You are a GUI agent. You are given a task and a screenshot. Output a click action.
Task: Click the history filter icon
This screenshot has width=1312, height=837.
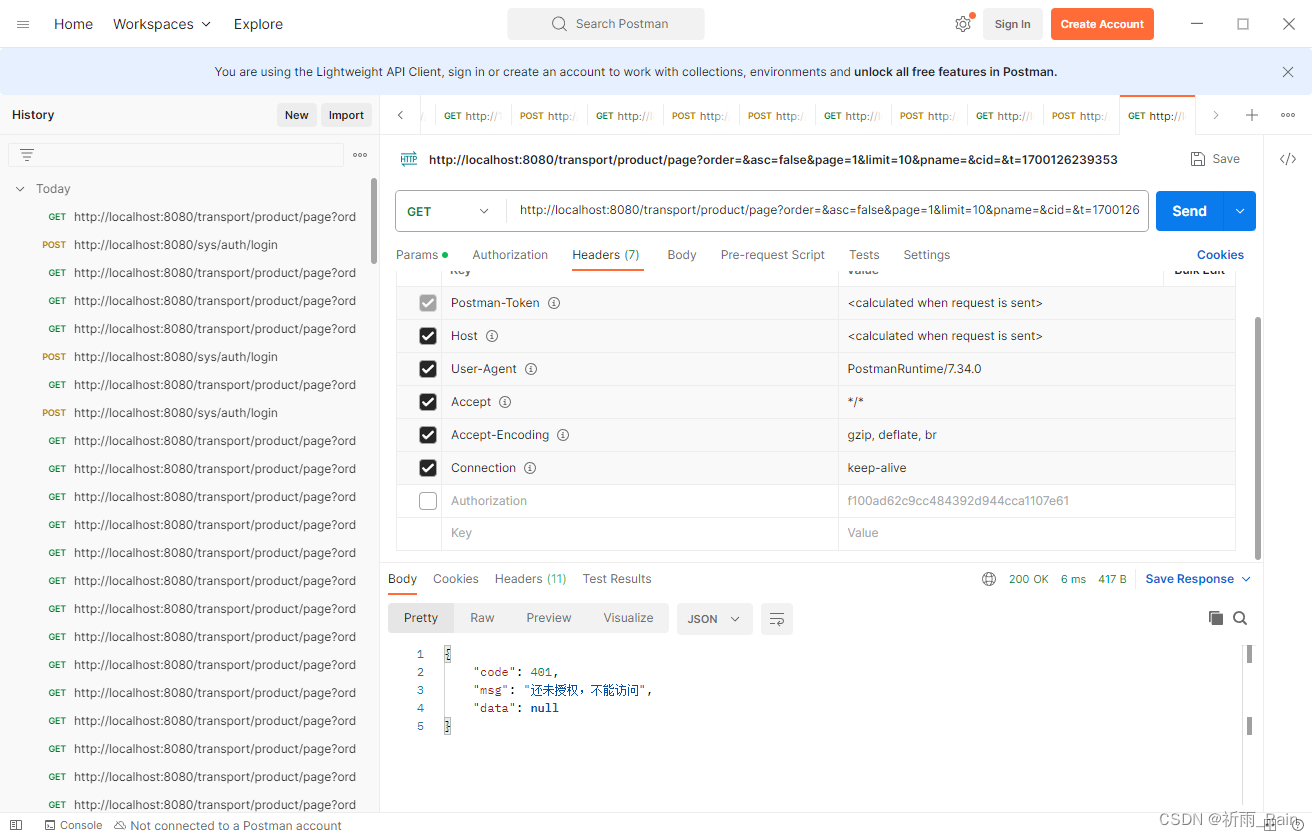point(27,155)
